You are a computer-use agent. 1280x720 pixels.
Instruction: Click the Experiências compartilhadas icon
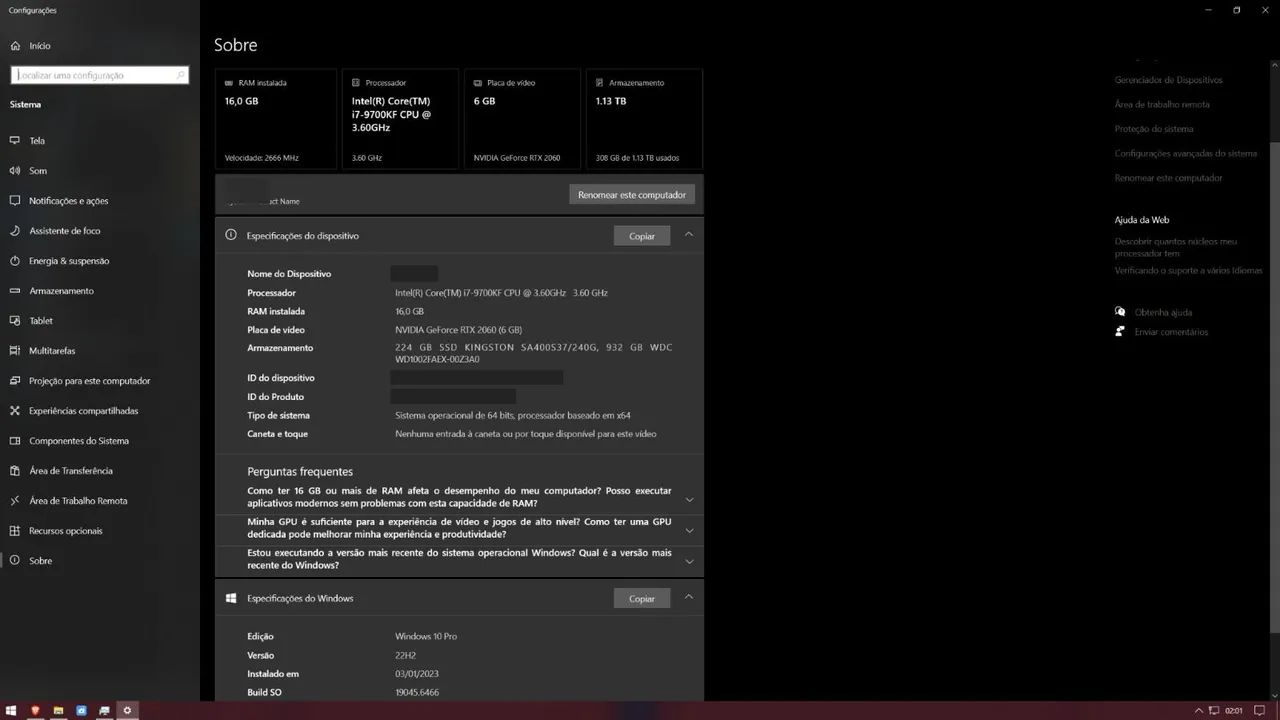pyautogui.click(x=15, y=411)
